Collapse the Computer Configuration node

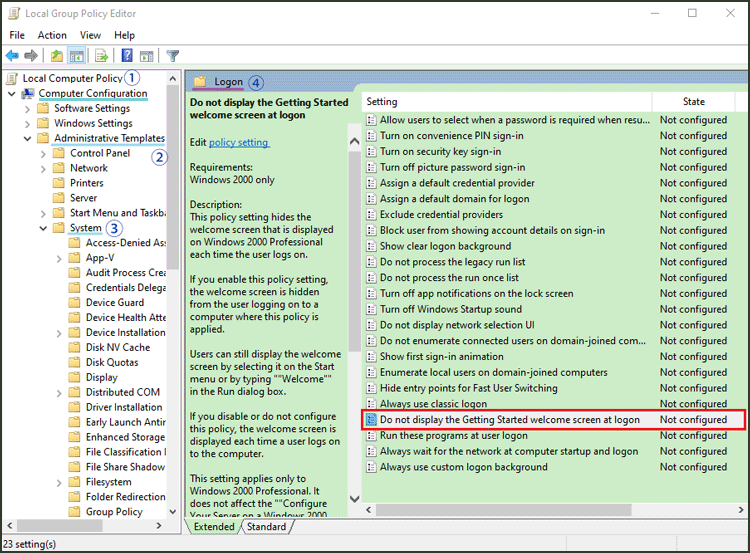[12, 94]
